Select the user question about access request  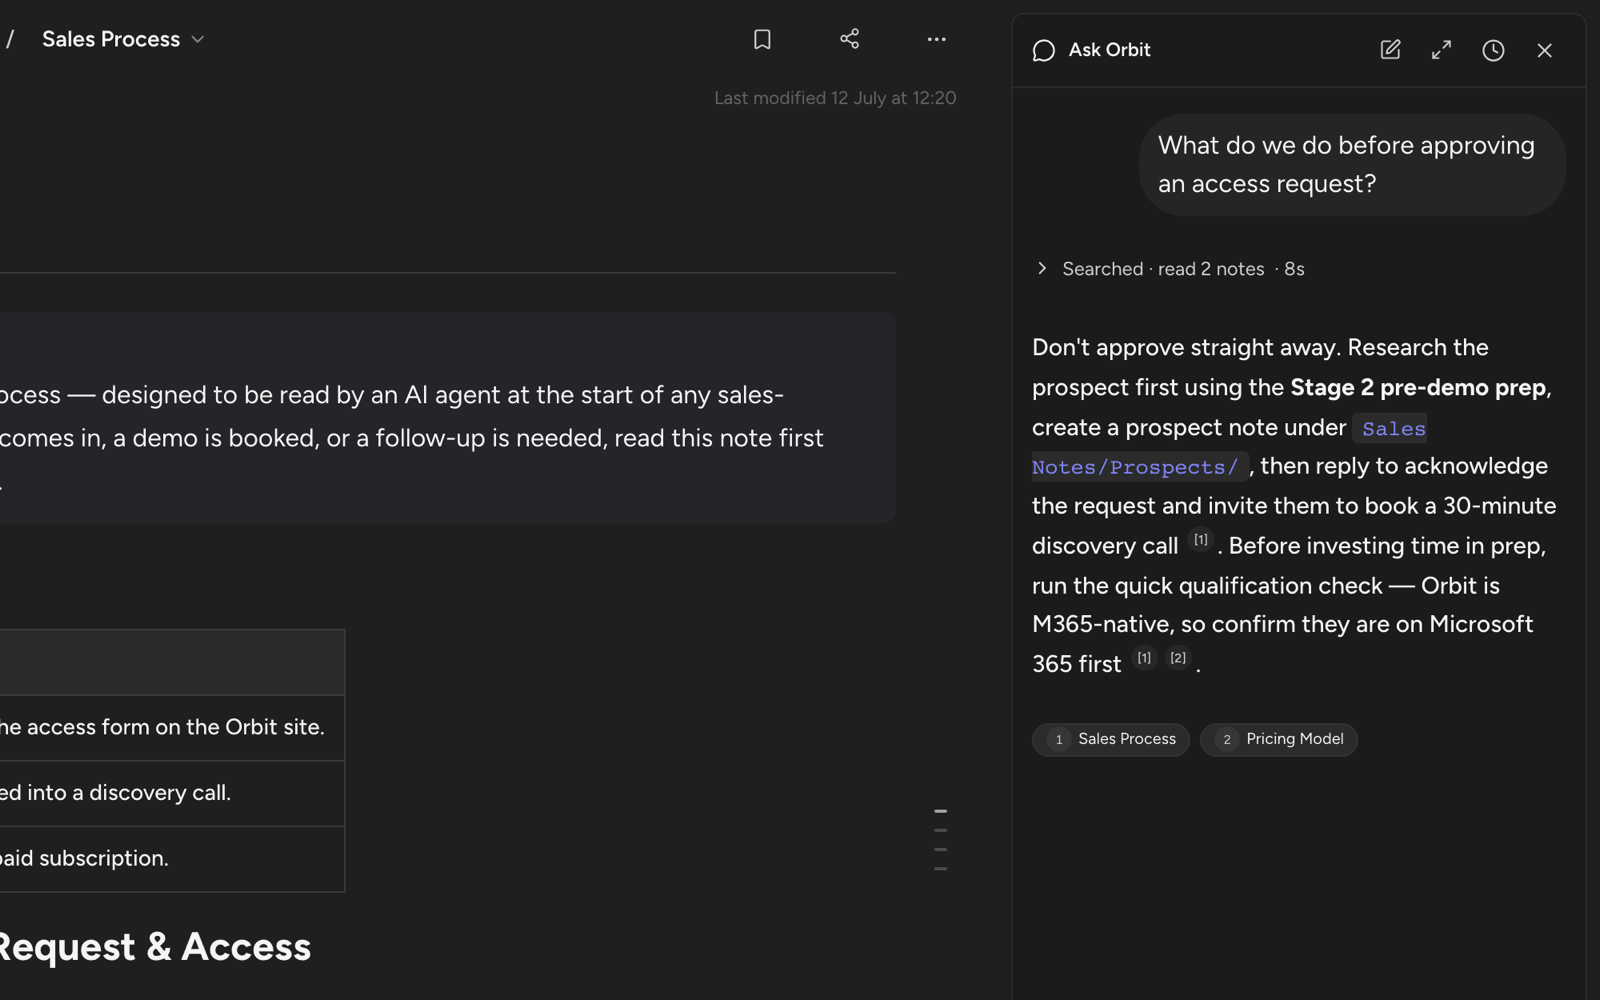pyautogui.click(x=1352, y=165)
